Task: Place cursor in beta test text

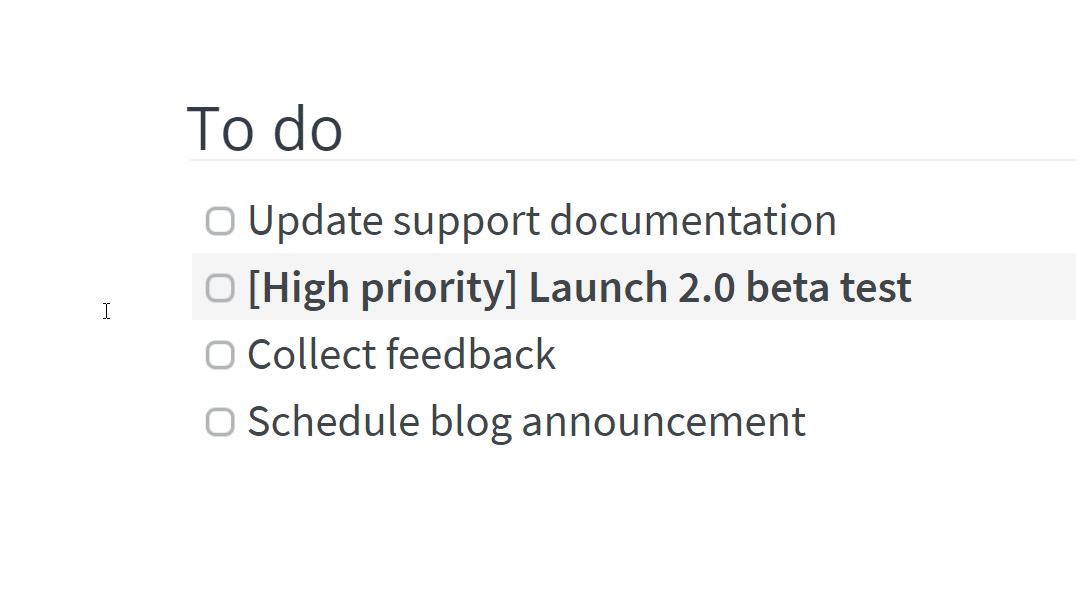Action: click(829, 287)
